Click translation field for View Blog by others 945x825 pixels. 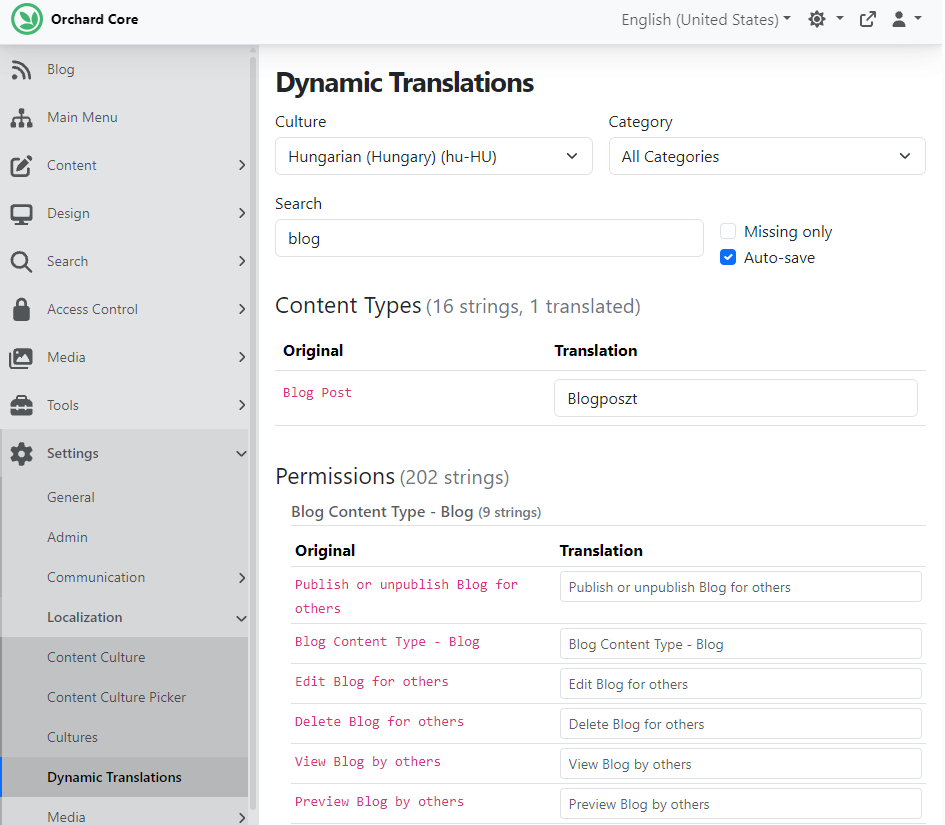coord(741,764)
